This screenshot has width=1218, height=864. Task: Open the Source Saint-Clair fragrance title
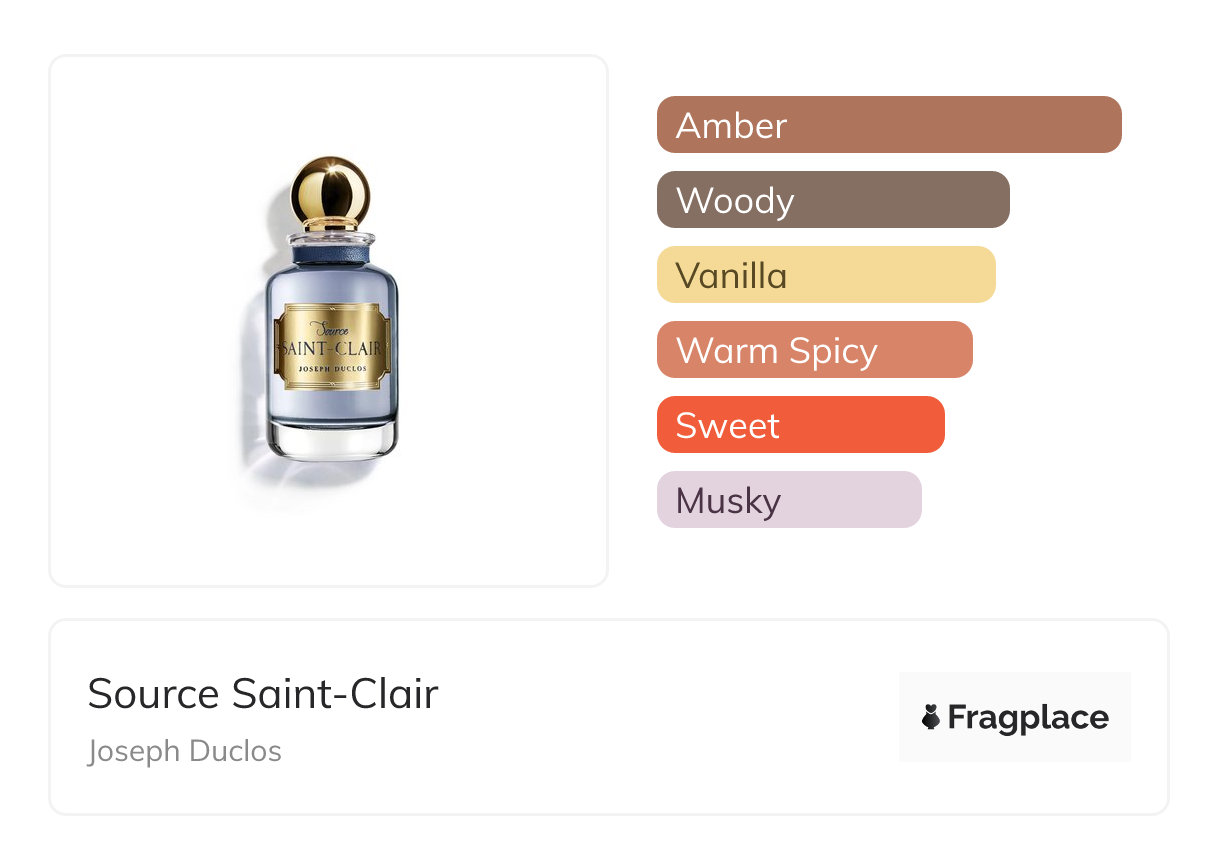[x=263, y=694]
